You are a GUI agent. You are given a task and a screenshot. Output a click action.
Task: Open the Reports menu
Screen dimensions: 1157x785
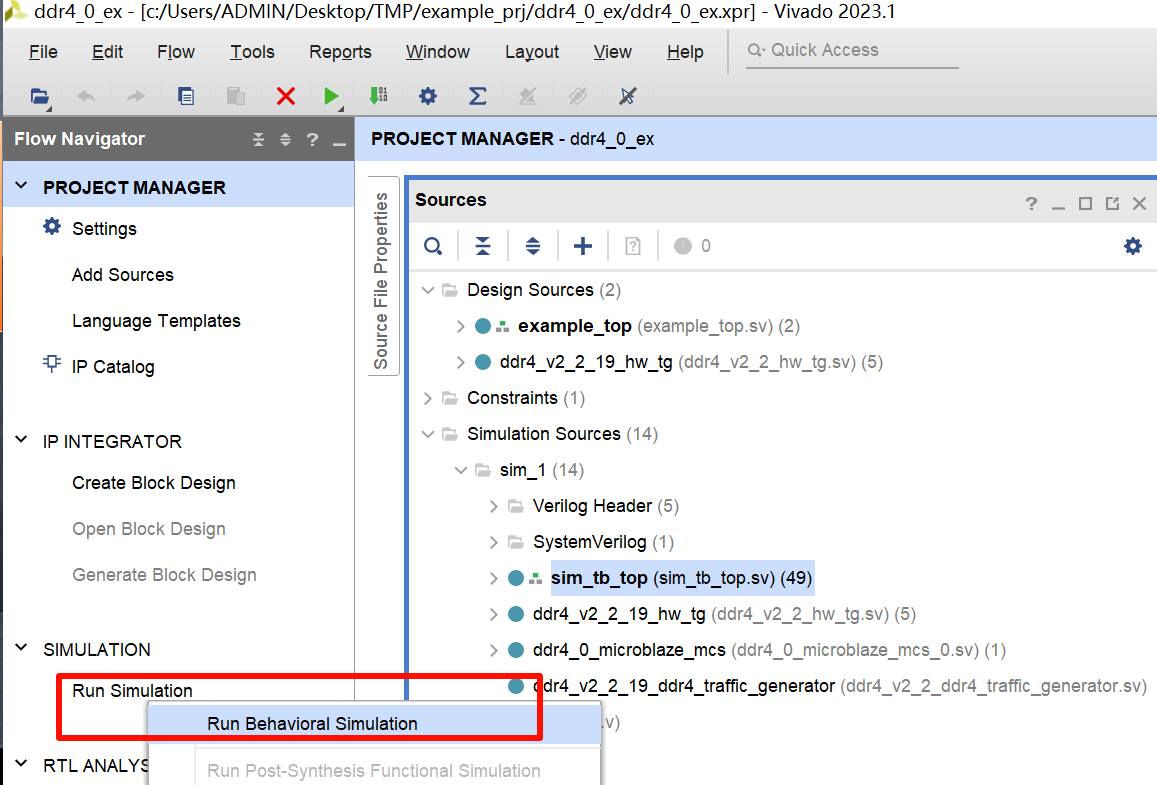[x=340, y=52]
